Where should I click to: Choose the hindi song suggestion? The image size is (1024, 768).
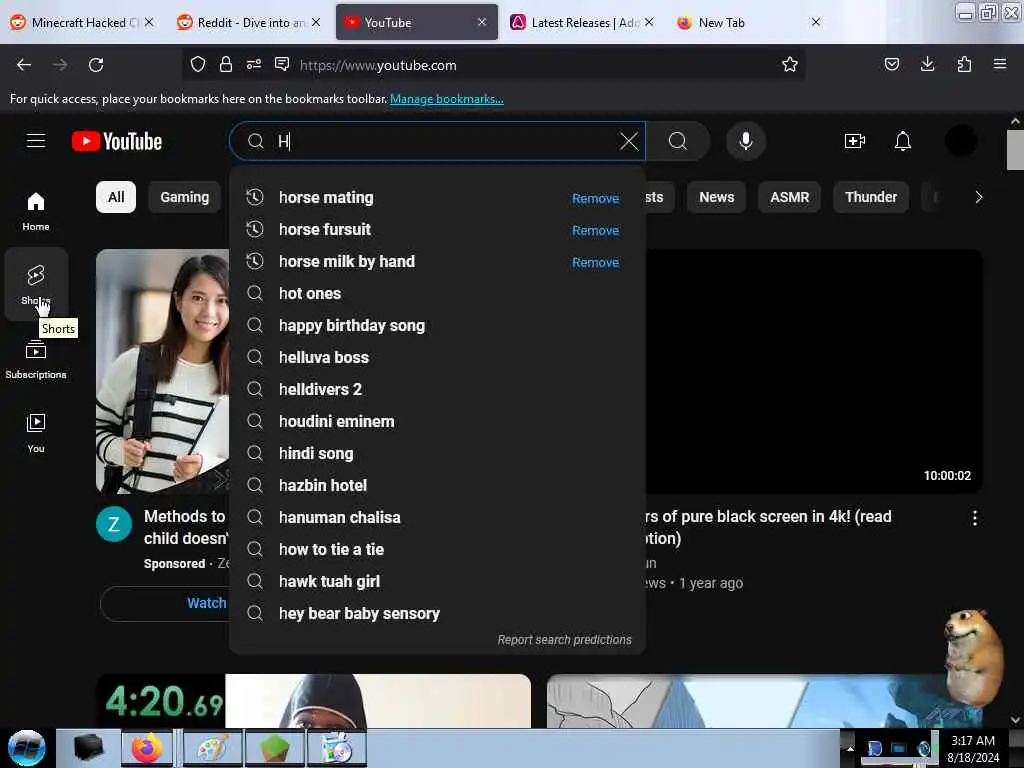coord(437,453)
